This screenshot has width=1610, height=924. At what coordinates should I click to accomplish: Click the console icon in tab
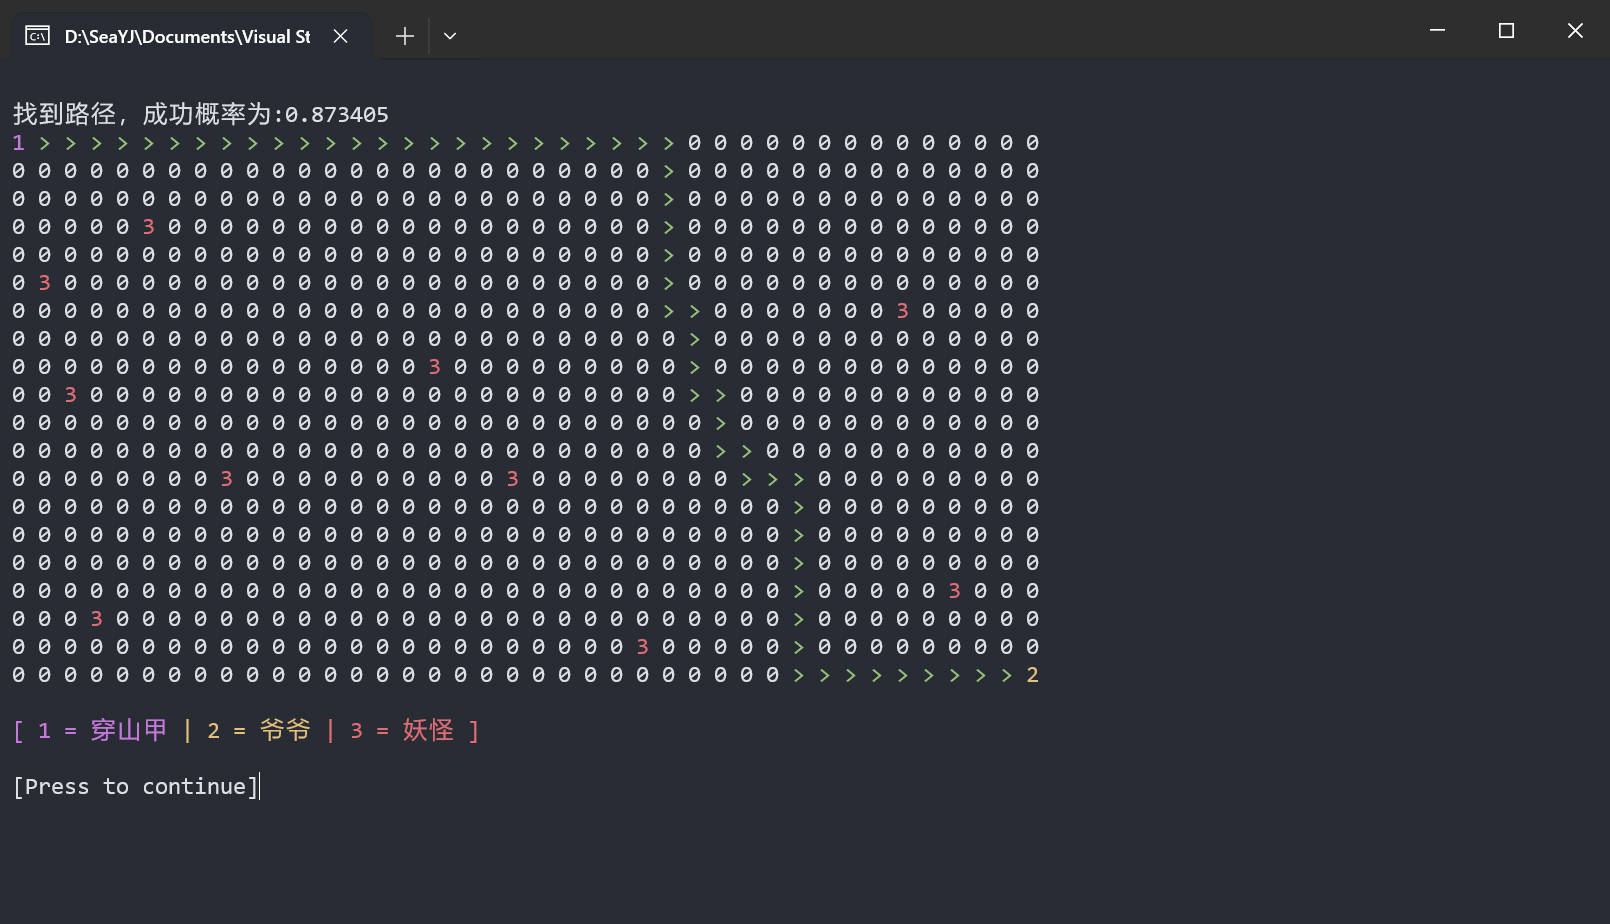37,36
